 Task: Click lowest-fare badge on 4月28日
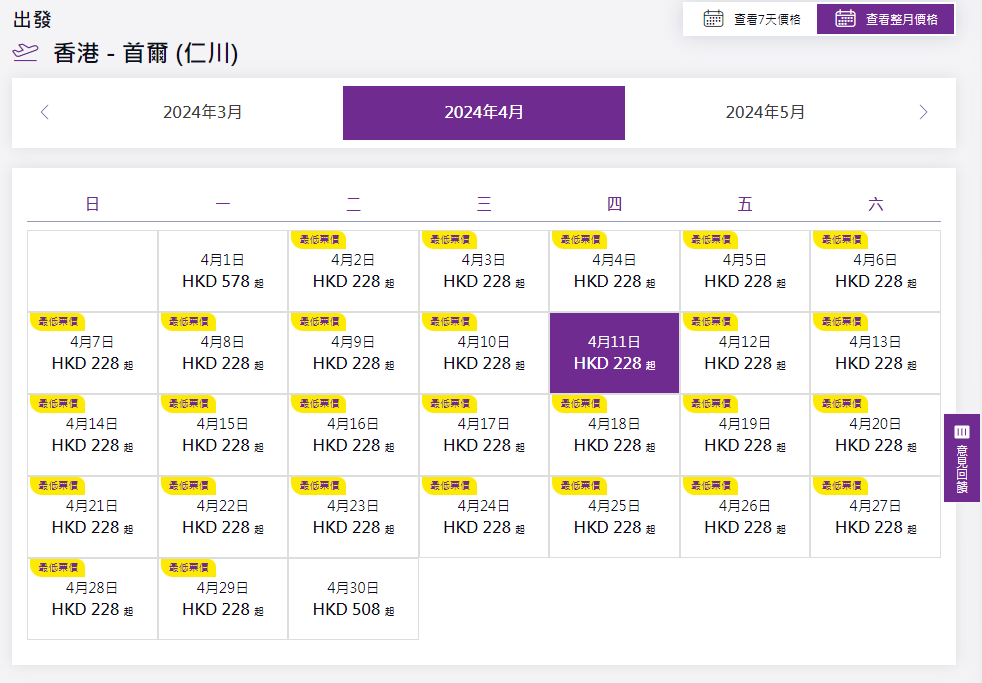[58, 568]
